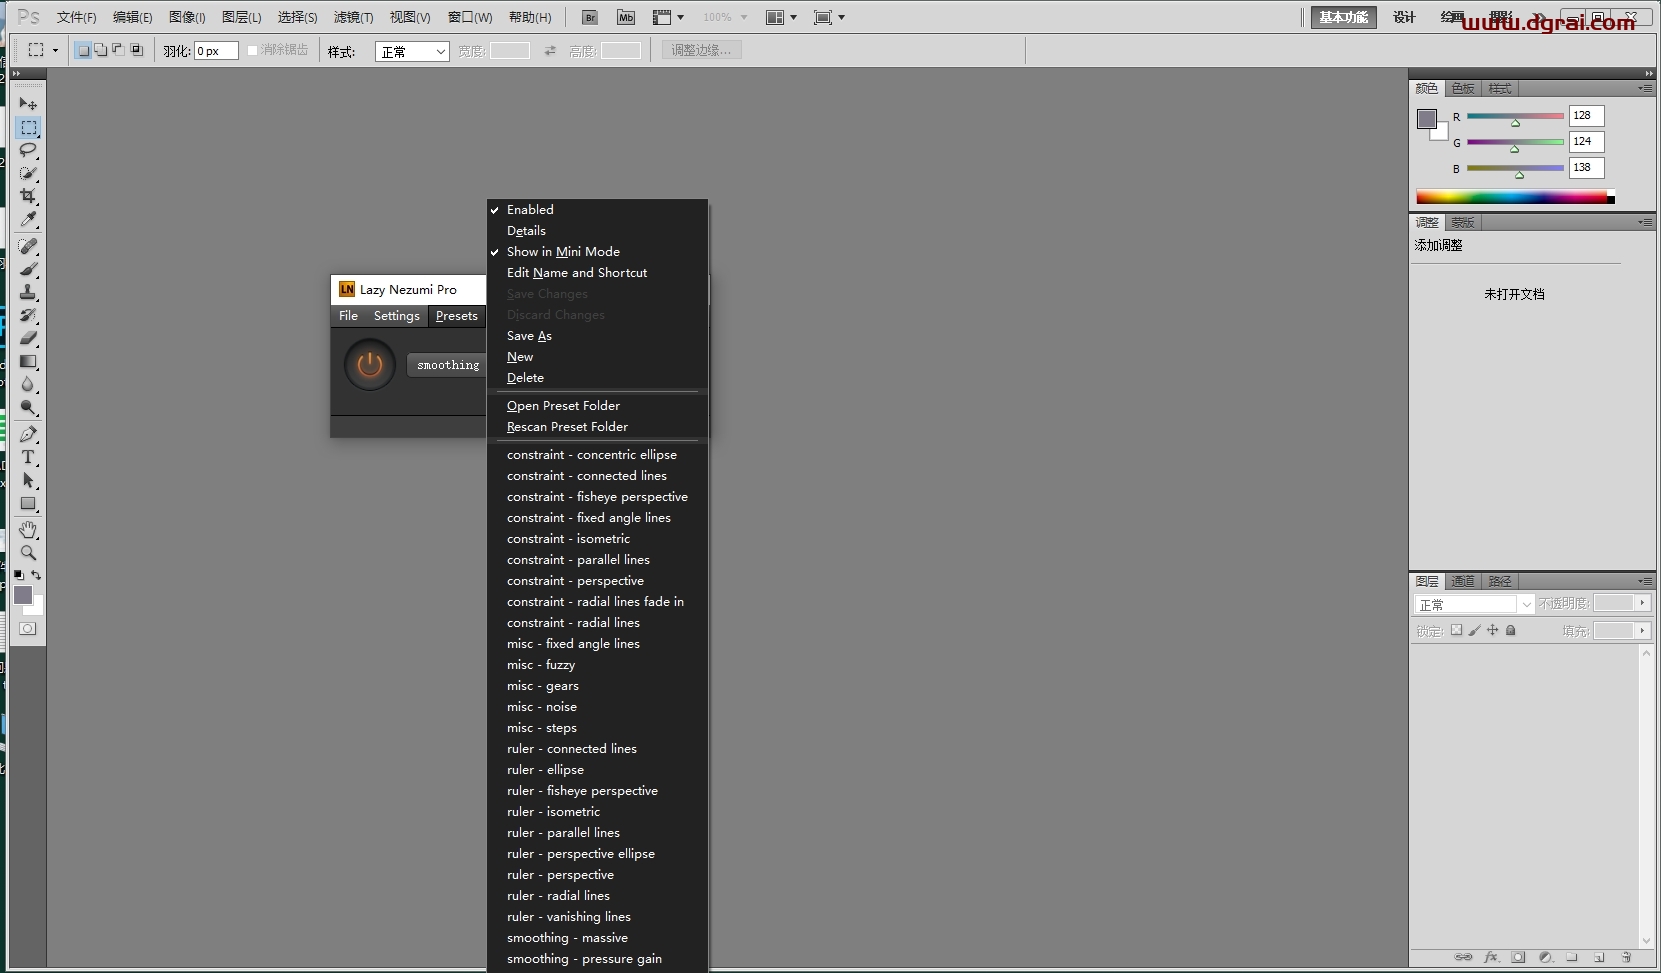Select the Zoom tool
Viewport: 1661px width, 973px height.
pyautogui.click(x=28, y=552)
